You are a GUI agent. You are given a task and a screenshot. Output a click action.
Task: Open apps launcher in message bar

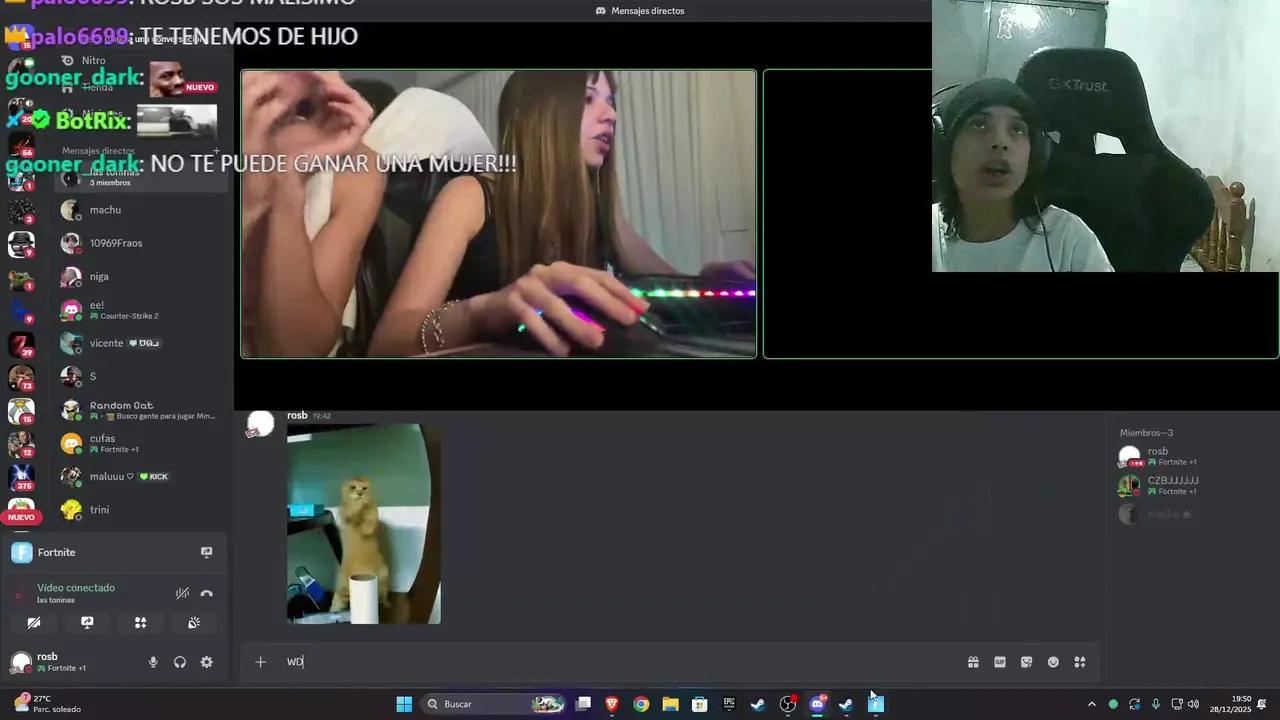(x=1080, y=662)
